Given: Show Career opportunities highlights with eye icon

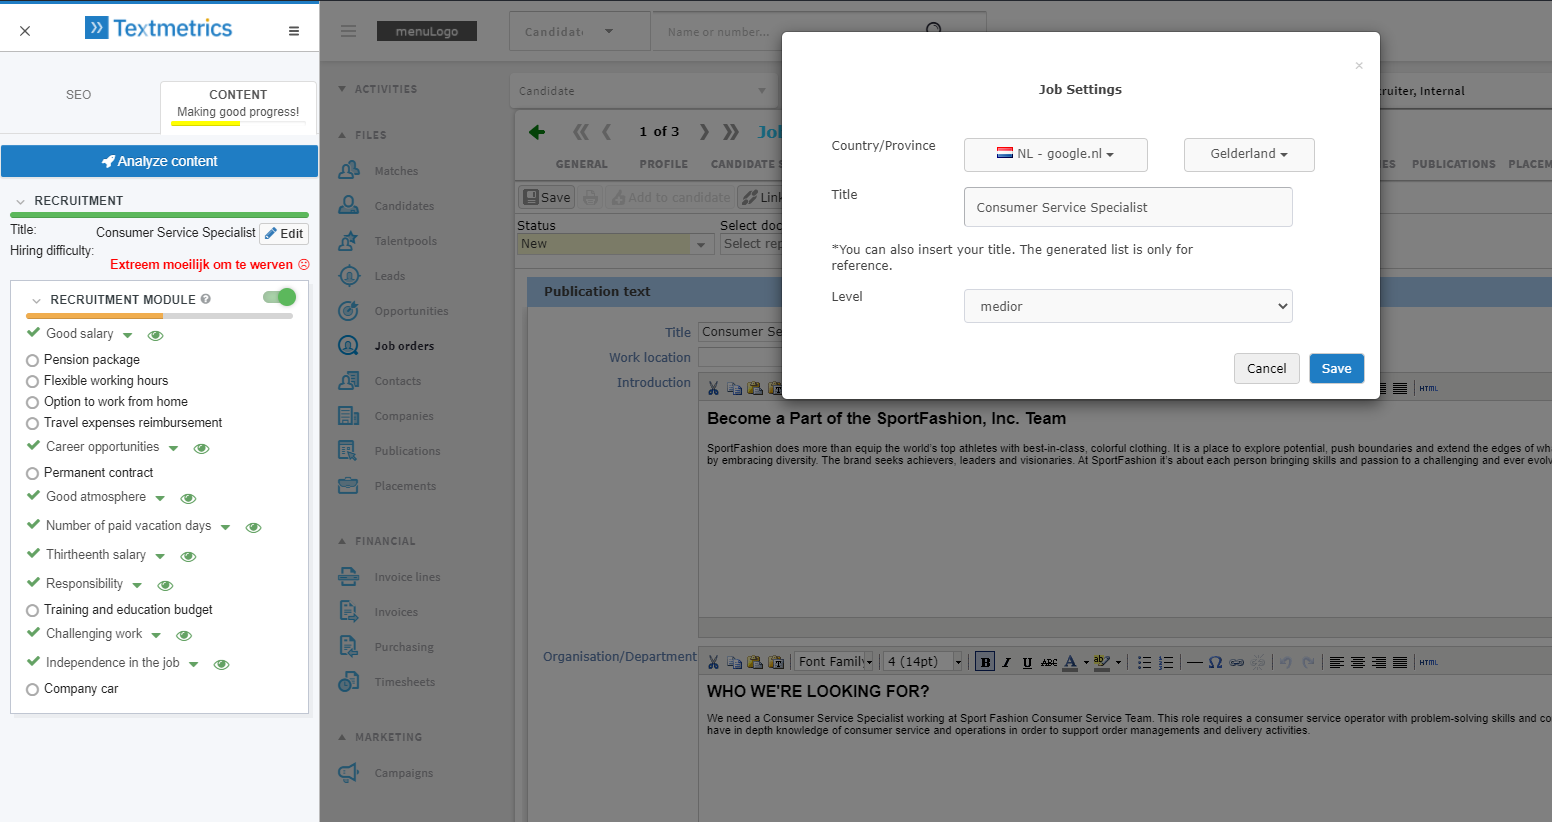Looking at the screenshot, I should pos(201,448).
